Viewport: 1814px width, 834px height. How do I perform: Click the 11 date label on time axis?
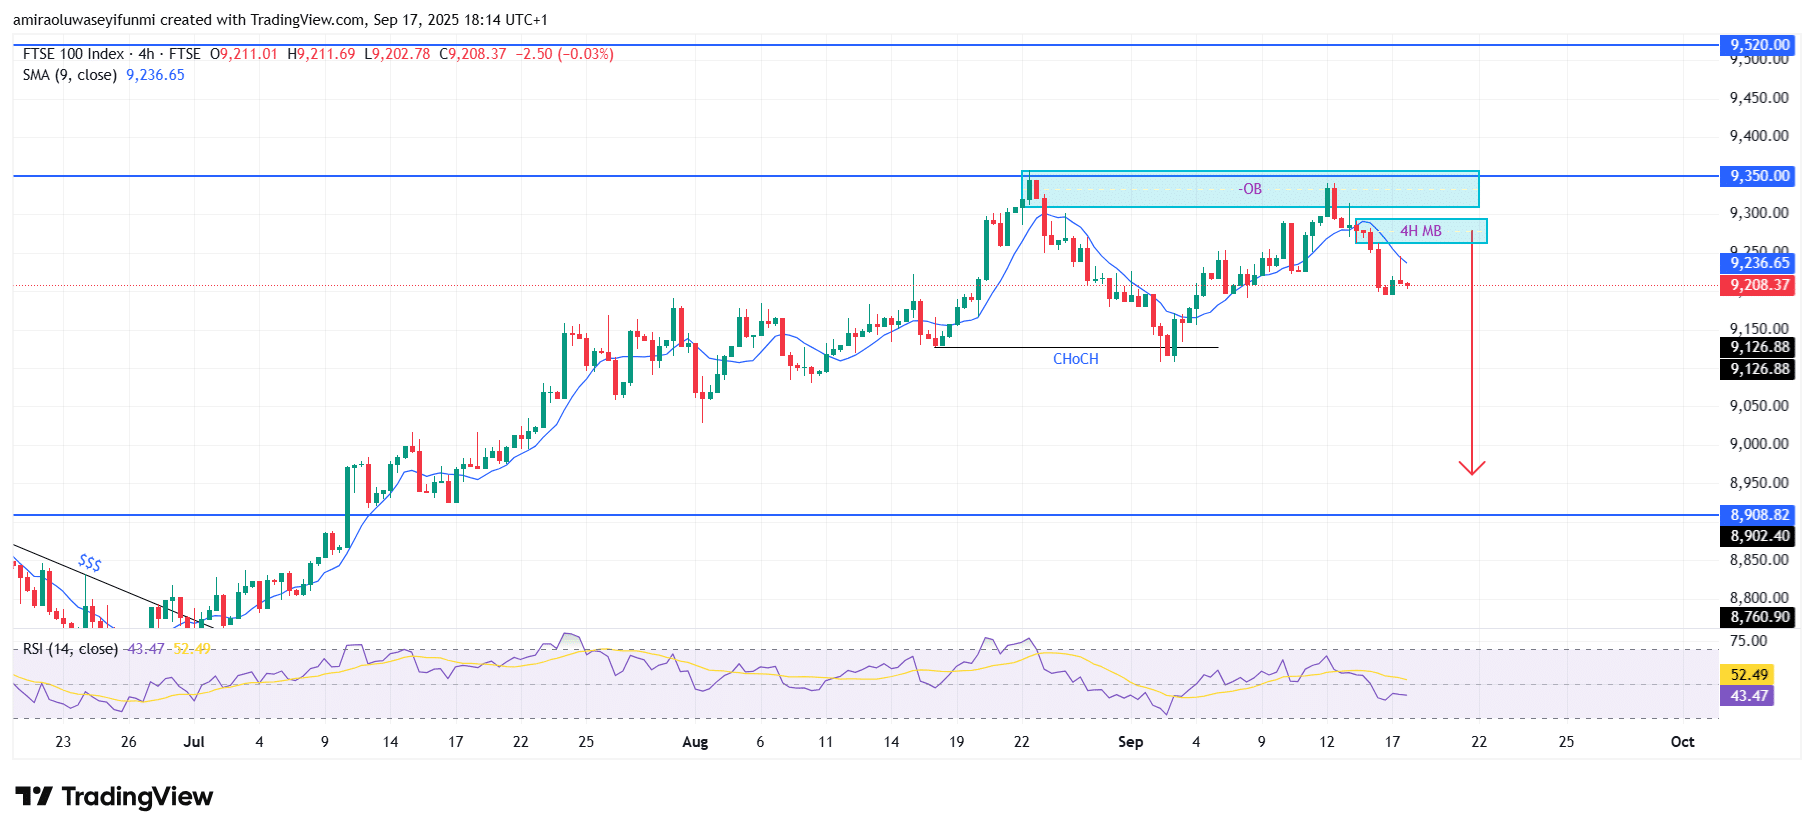coord(825,742)
